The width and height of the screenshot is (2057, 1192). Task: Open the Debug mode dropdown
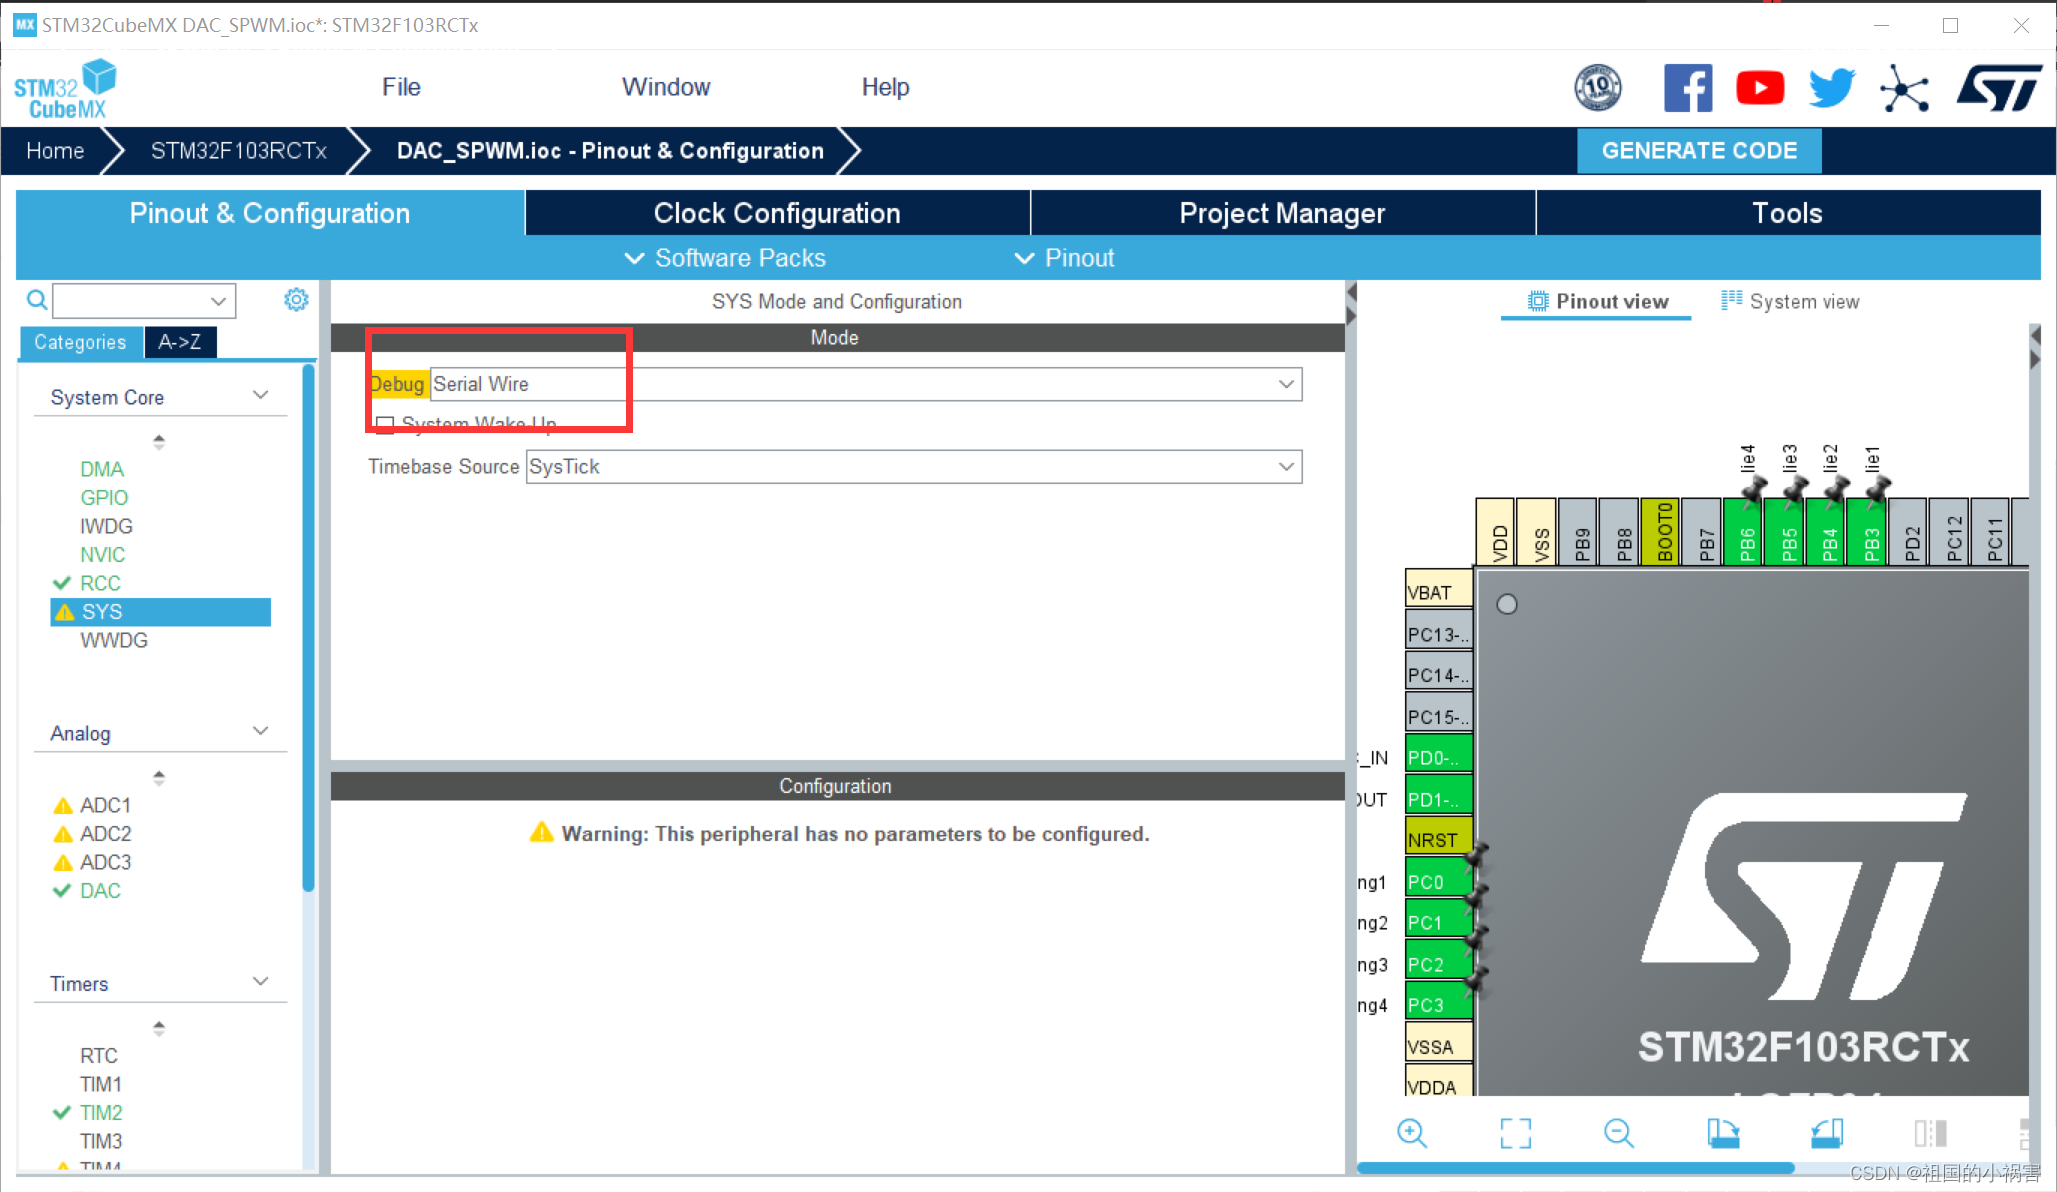pyautogui.click(x=1286, y=384)
